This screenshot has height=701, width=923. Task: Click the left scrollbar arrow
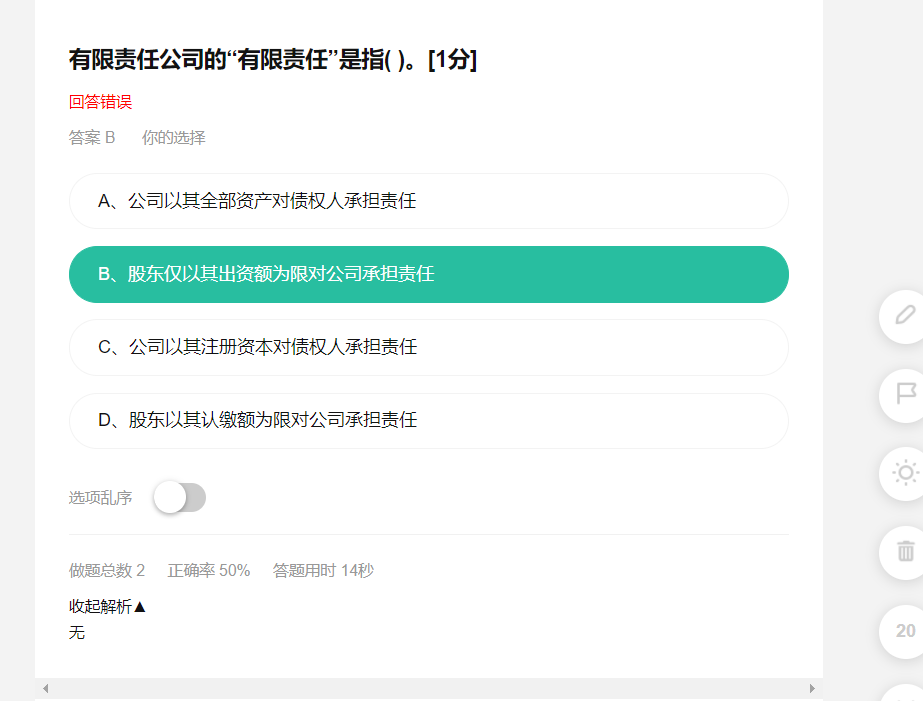(x=45, y=688)
